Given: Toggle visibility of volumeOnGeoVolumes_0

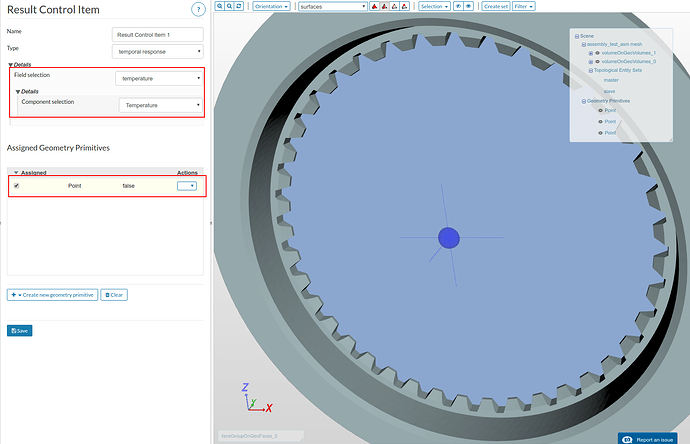Looking at the screenshot, I should tap(598, 62).
